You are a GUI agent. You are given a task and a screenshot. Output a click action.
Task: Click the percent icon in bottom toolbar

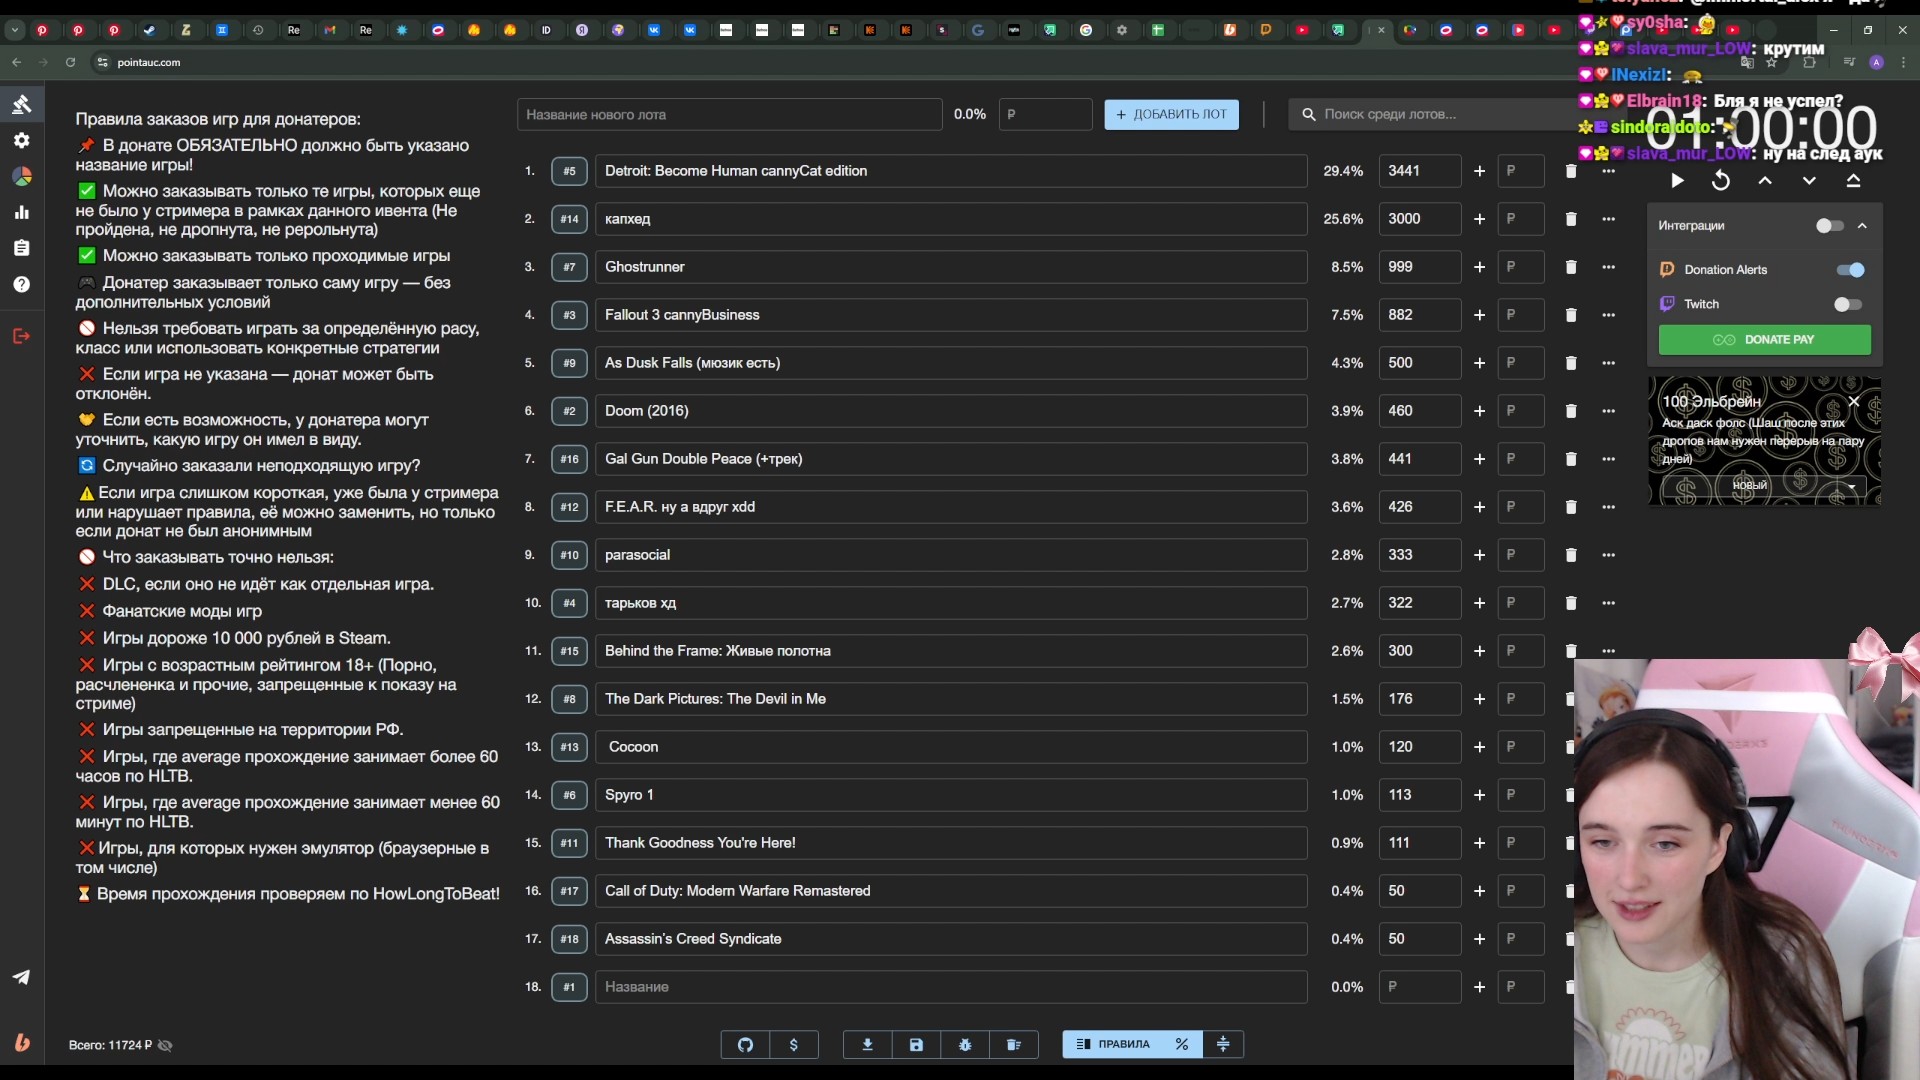(x=1182, y=1044)
